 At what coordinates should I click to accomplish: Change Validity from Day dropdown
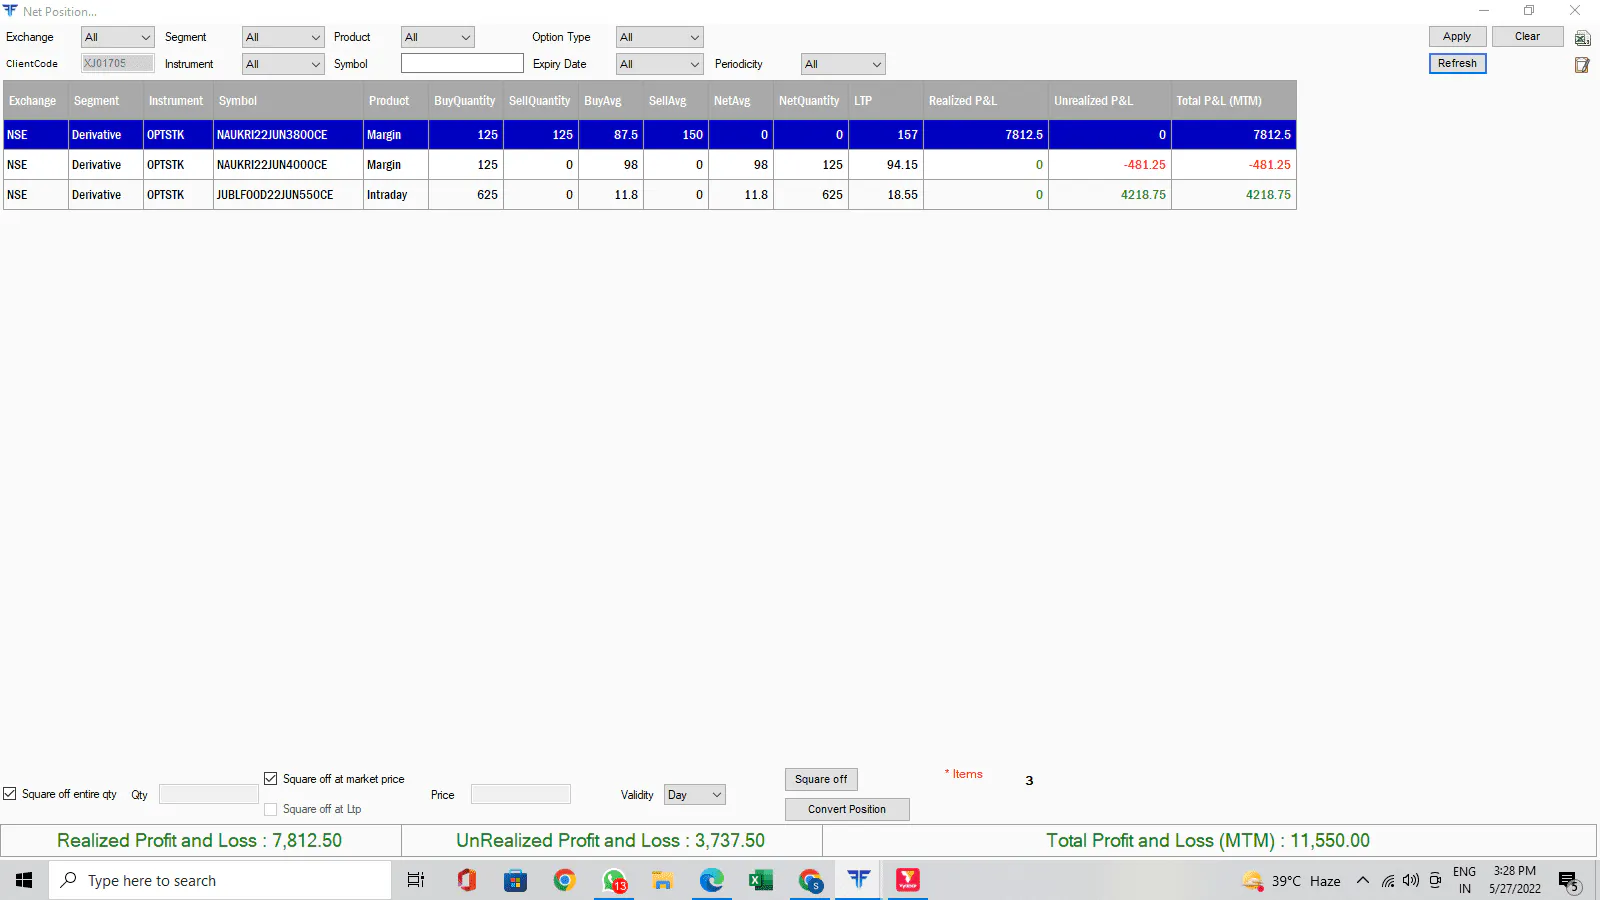coord(695,795)
